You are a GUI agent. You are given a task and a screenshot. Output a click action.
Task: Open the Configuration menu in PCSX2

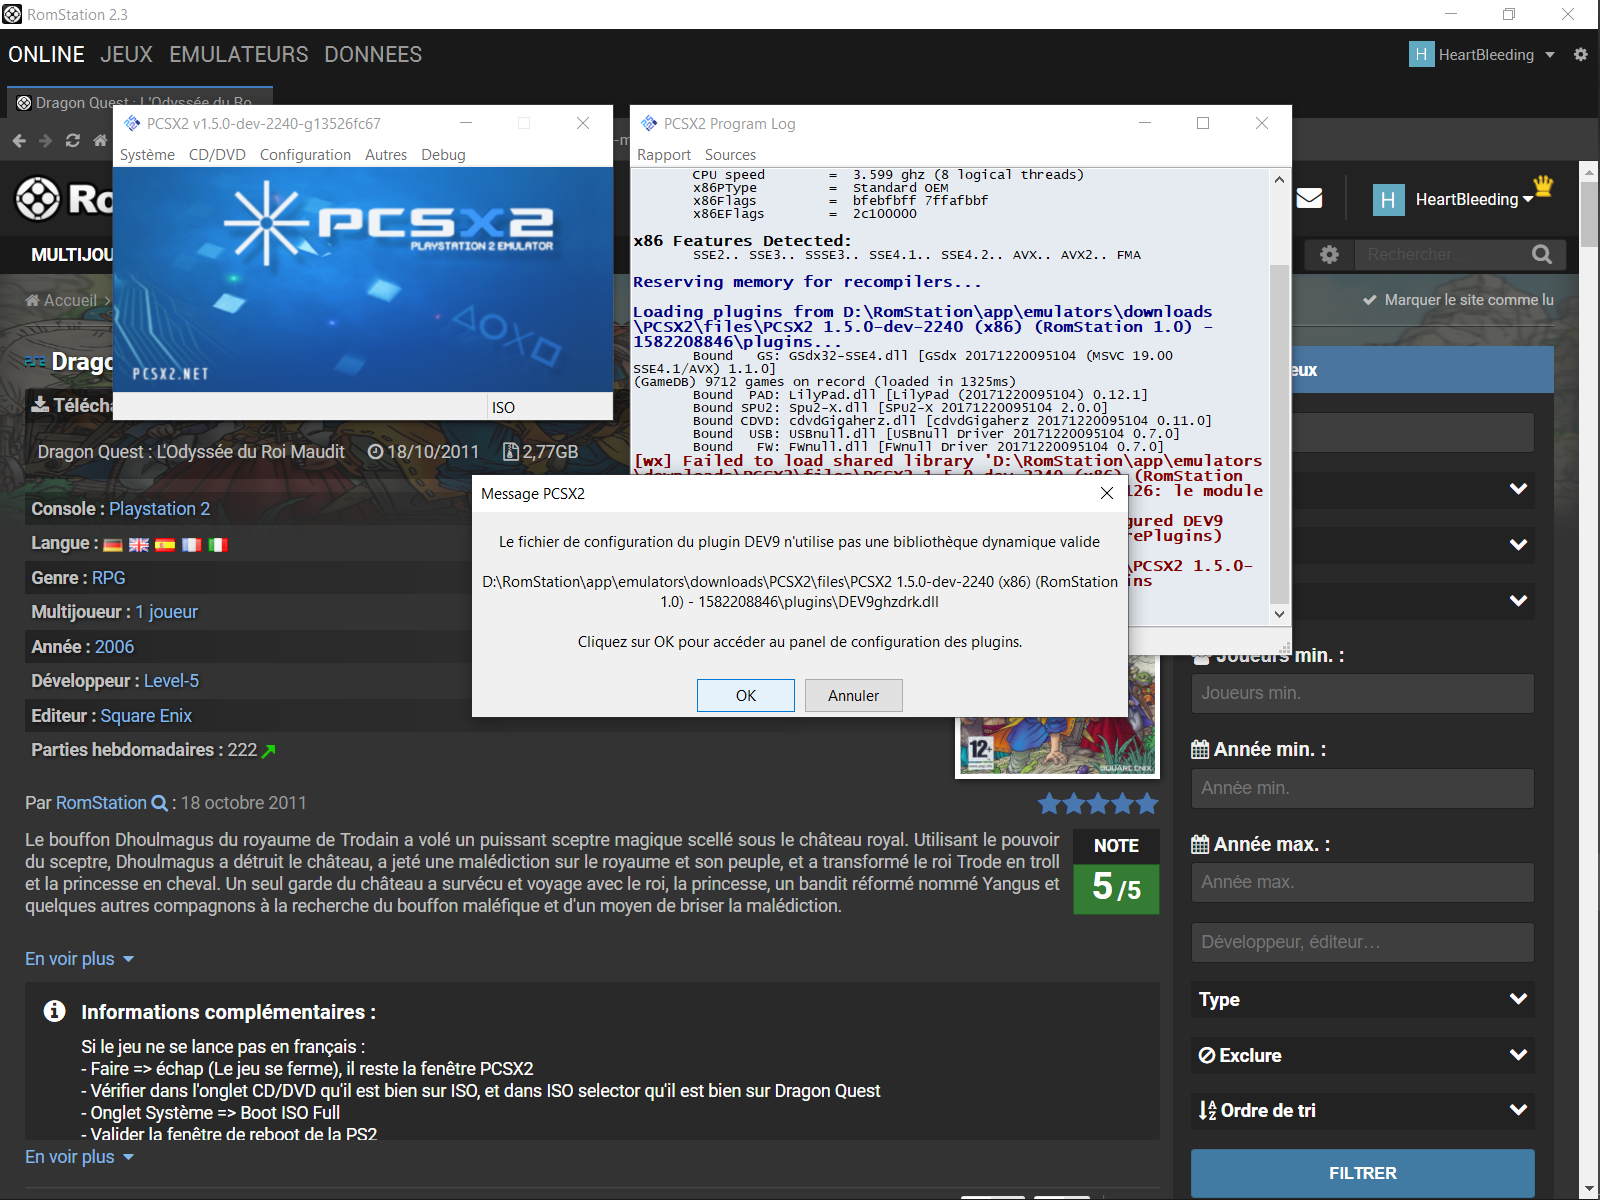click(305, 155)
